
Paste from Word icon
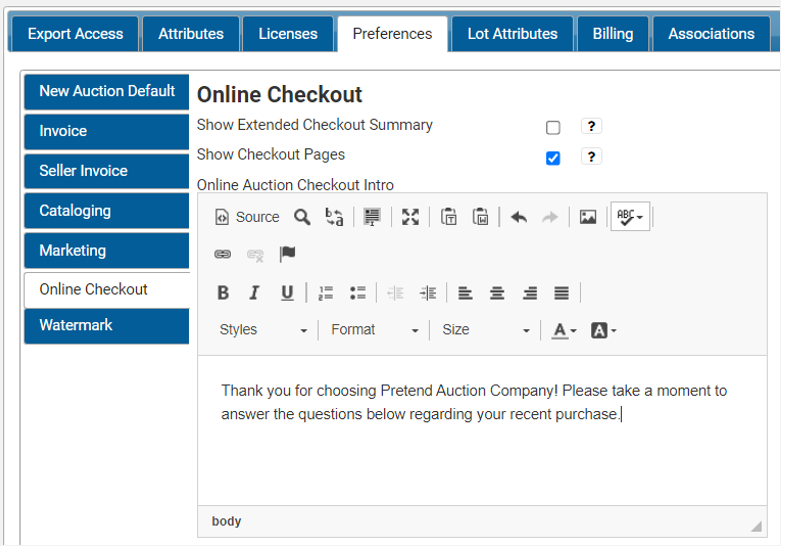481,217
